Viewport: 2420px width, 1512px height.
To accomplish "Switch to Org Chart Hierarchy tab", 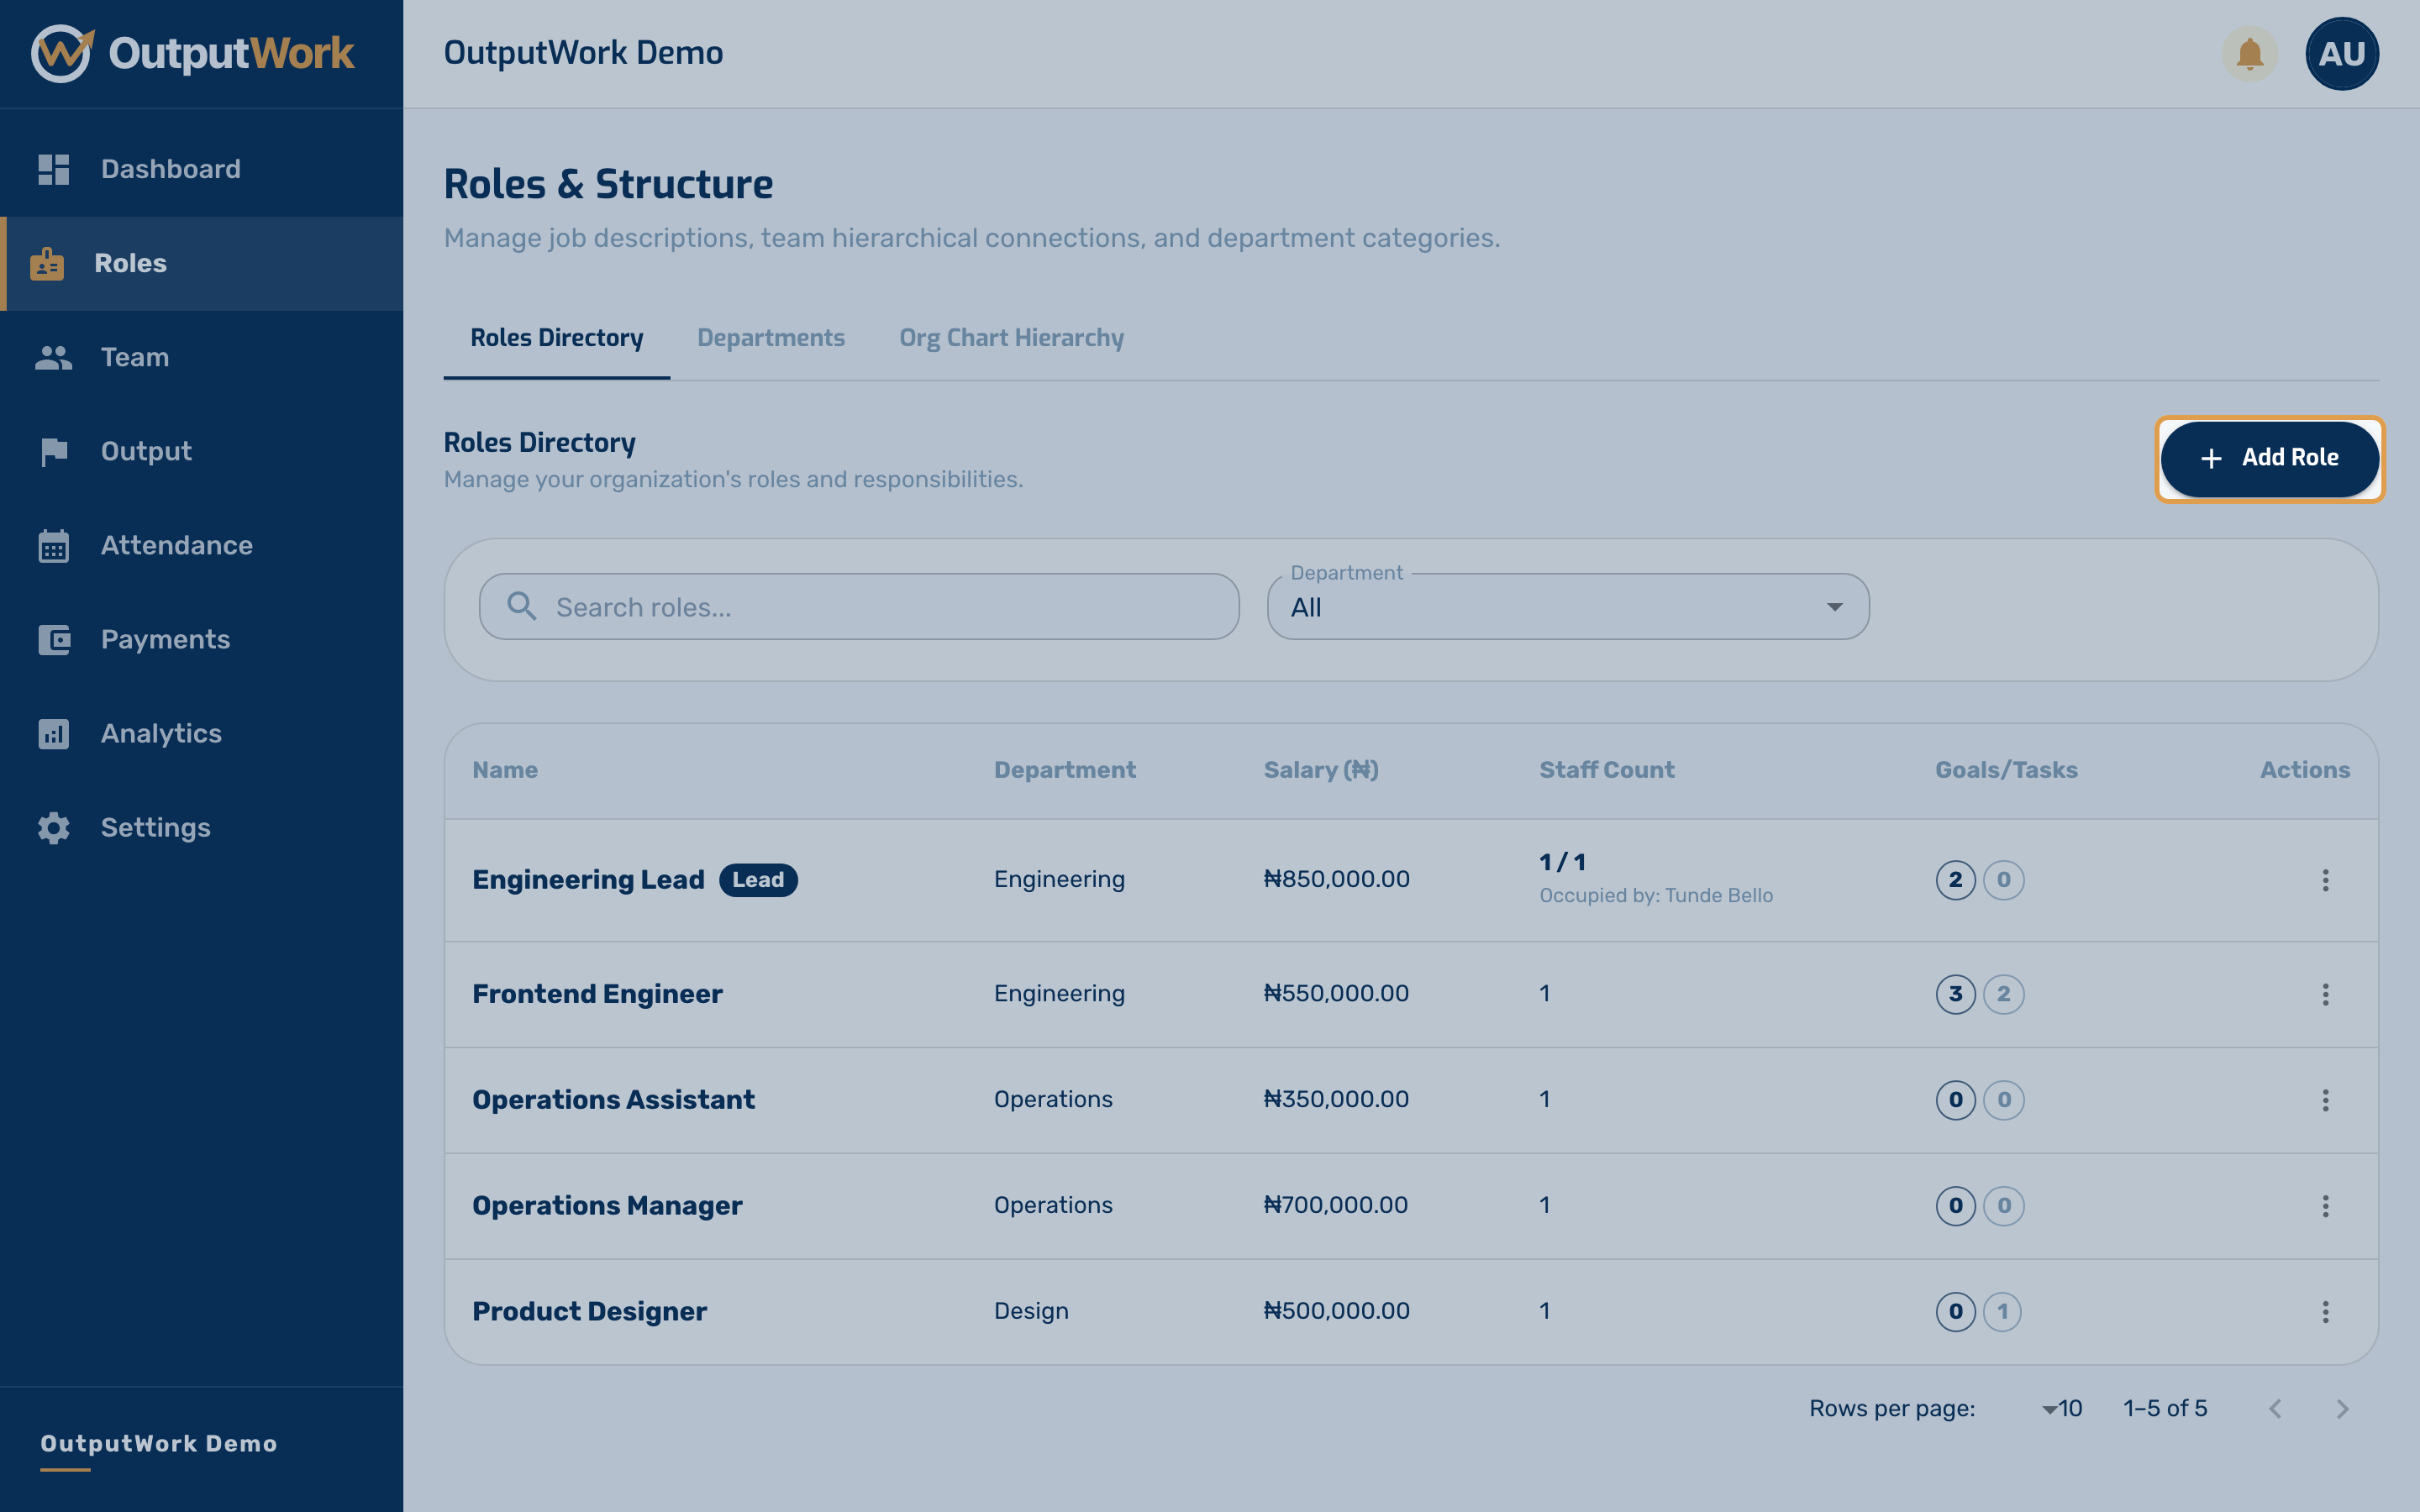I will [x=1011, y=338].
